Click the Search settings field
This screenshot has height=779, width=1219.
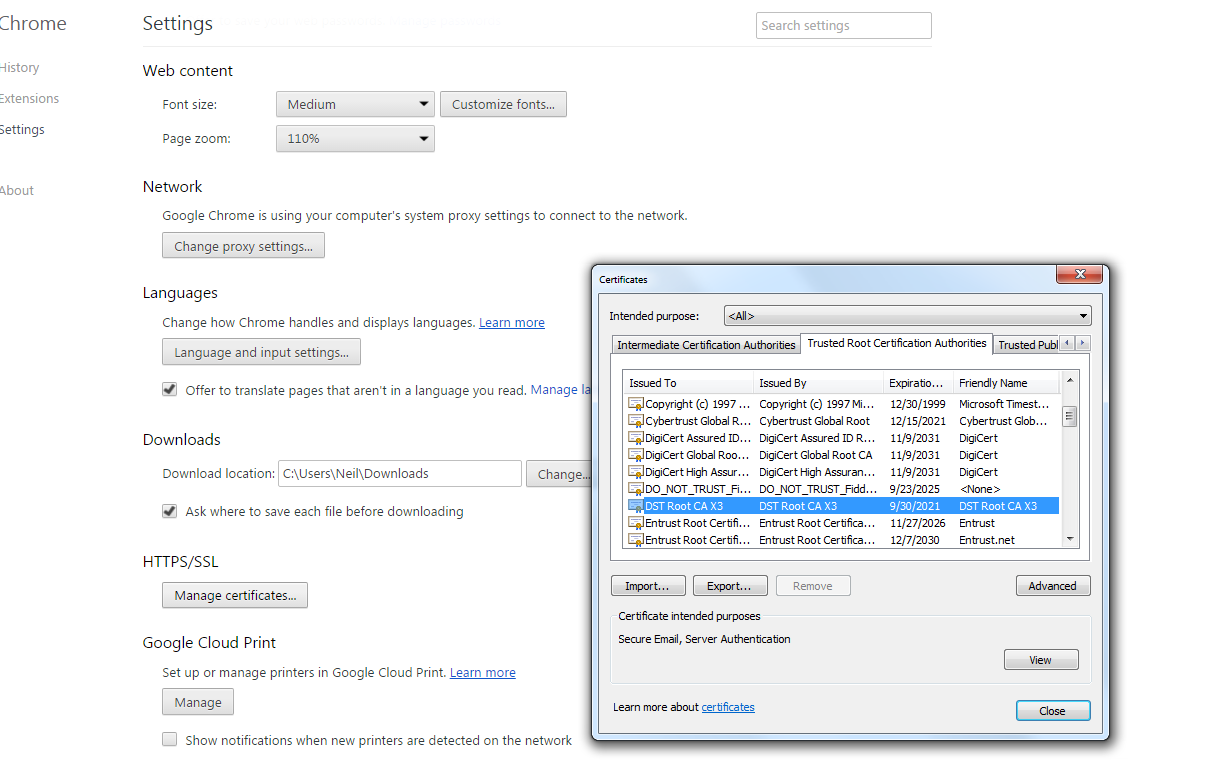(844, 25)
